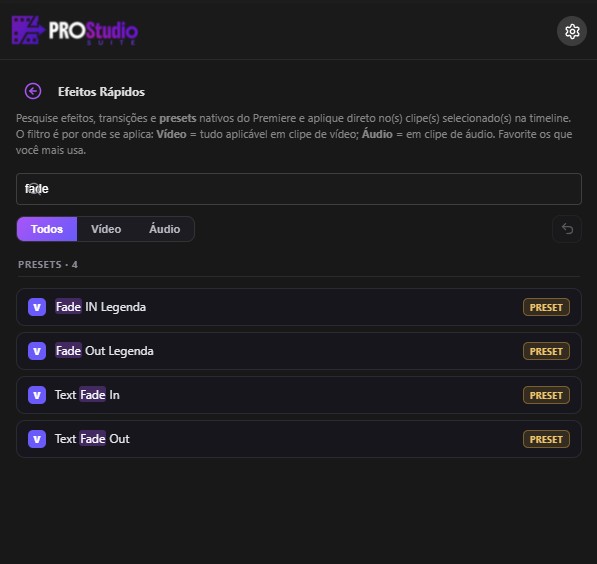Click the V icon on Text Fade In
The height and width of the screenshot is (564, 597).
(37, 395)
